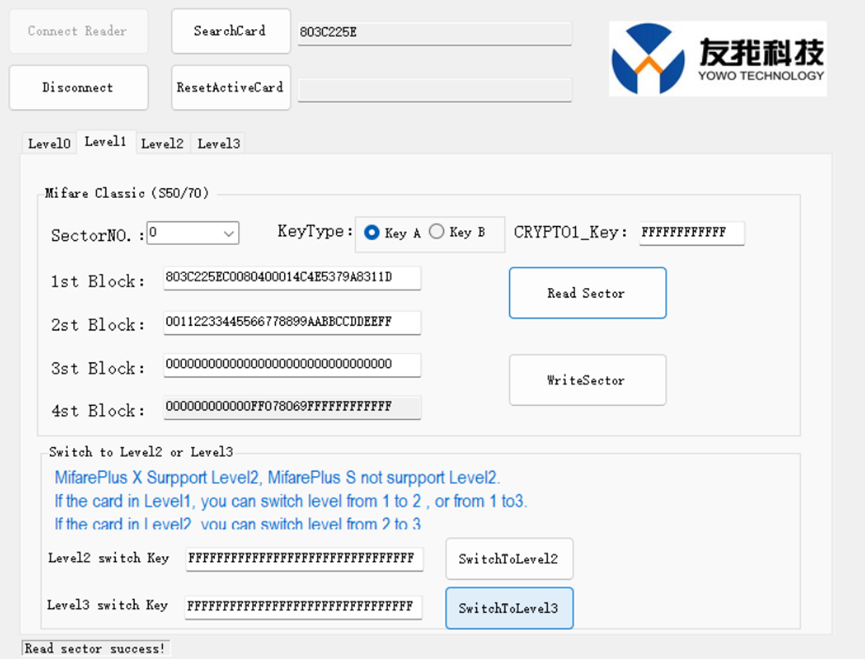Select the Level1 tab
Viewport: 865px width, 659px height.
point(105,142)
